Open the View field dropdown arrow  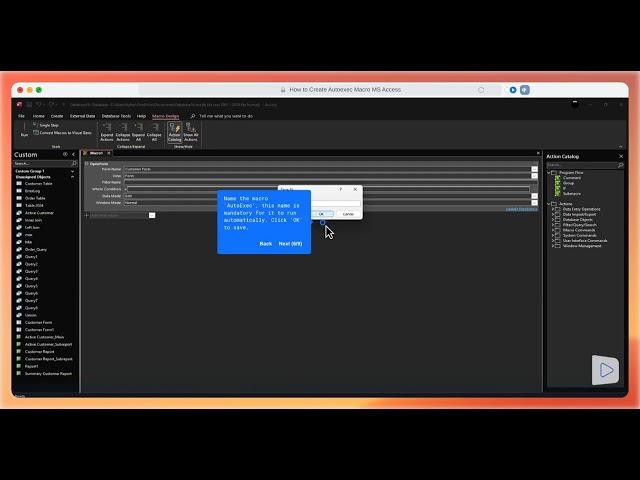(534, 176)
